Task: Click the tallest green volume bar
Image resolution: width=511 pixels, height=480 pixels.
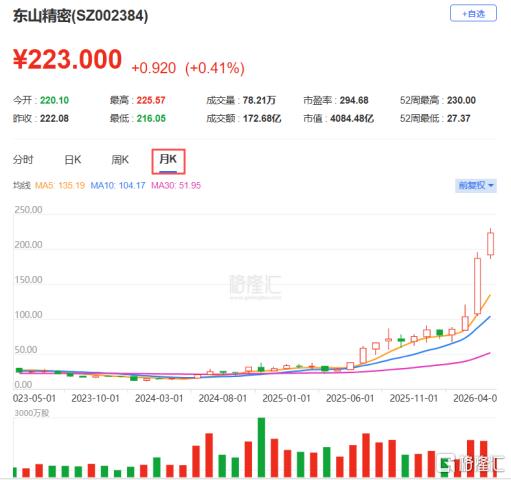Action: click(x=261, y=447)
